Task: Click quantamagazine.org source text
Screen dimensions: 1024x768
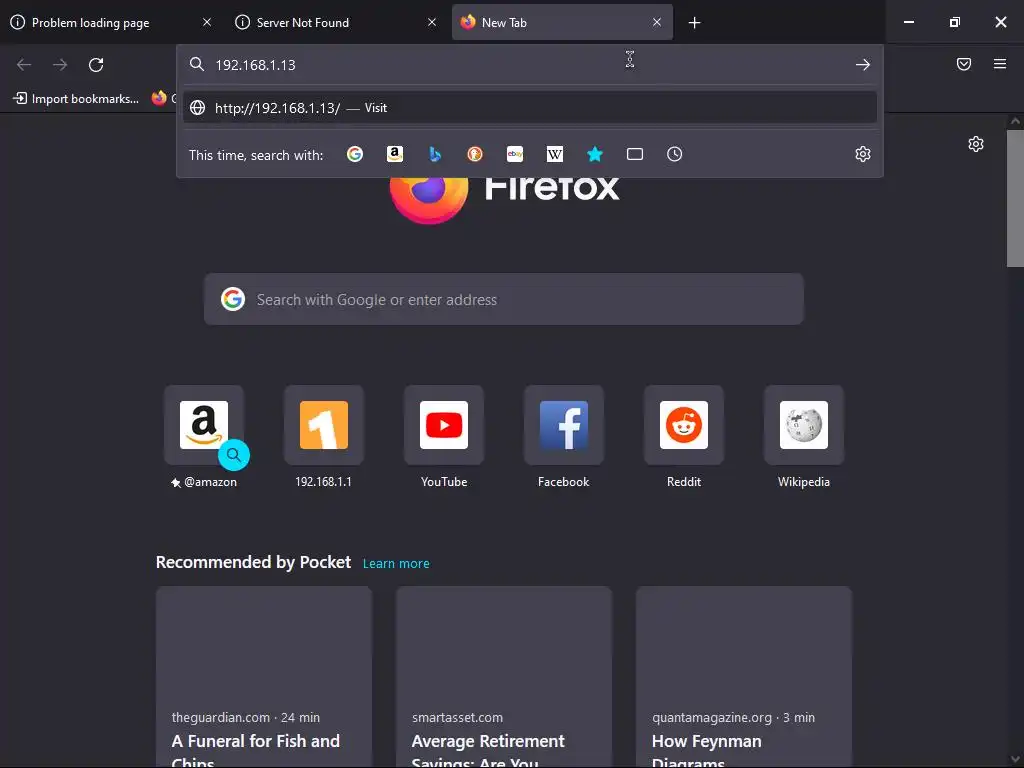Action: [x=712, y=717]
